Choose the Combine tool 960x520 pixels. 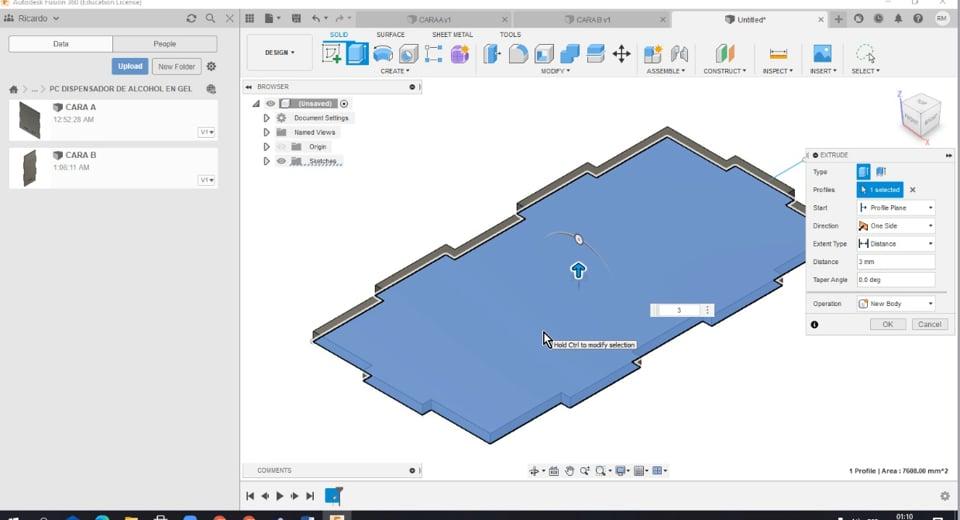[x=569, y=54]
